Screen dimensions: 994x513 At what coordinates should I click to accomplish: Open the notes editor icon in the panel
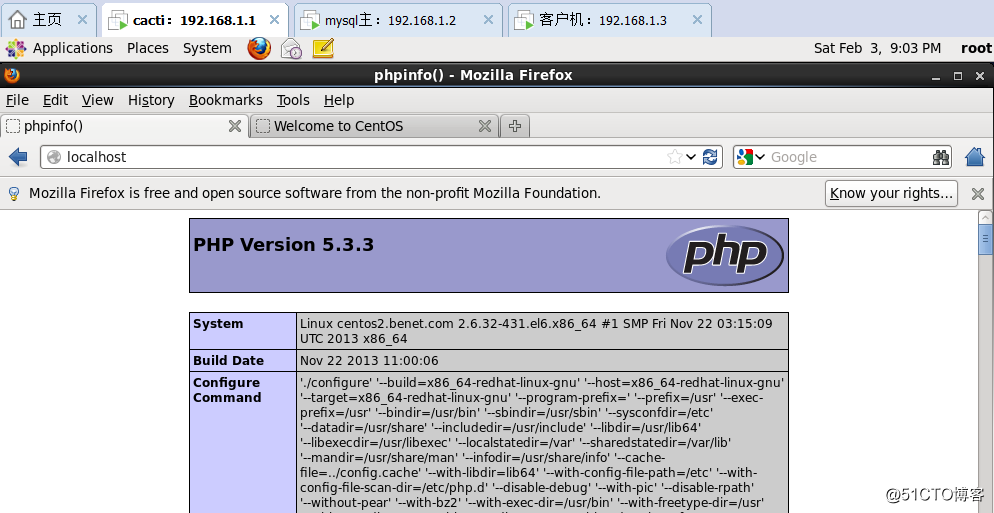click(323, 48)
